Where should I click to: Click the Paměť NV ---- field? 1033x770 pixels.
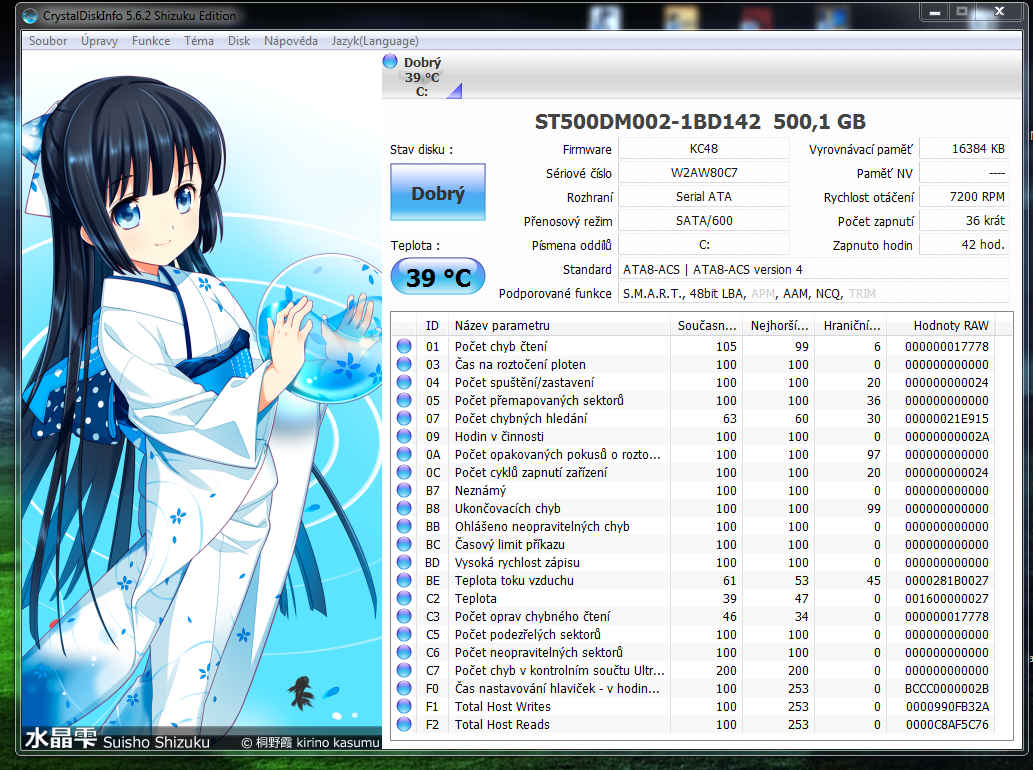[964, 173]
